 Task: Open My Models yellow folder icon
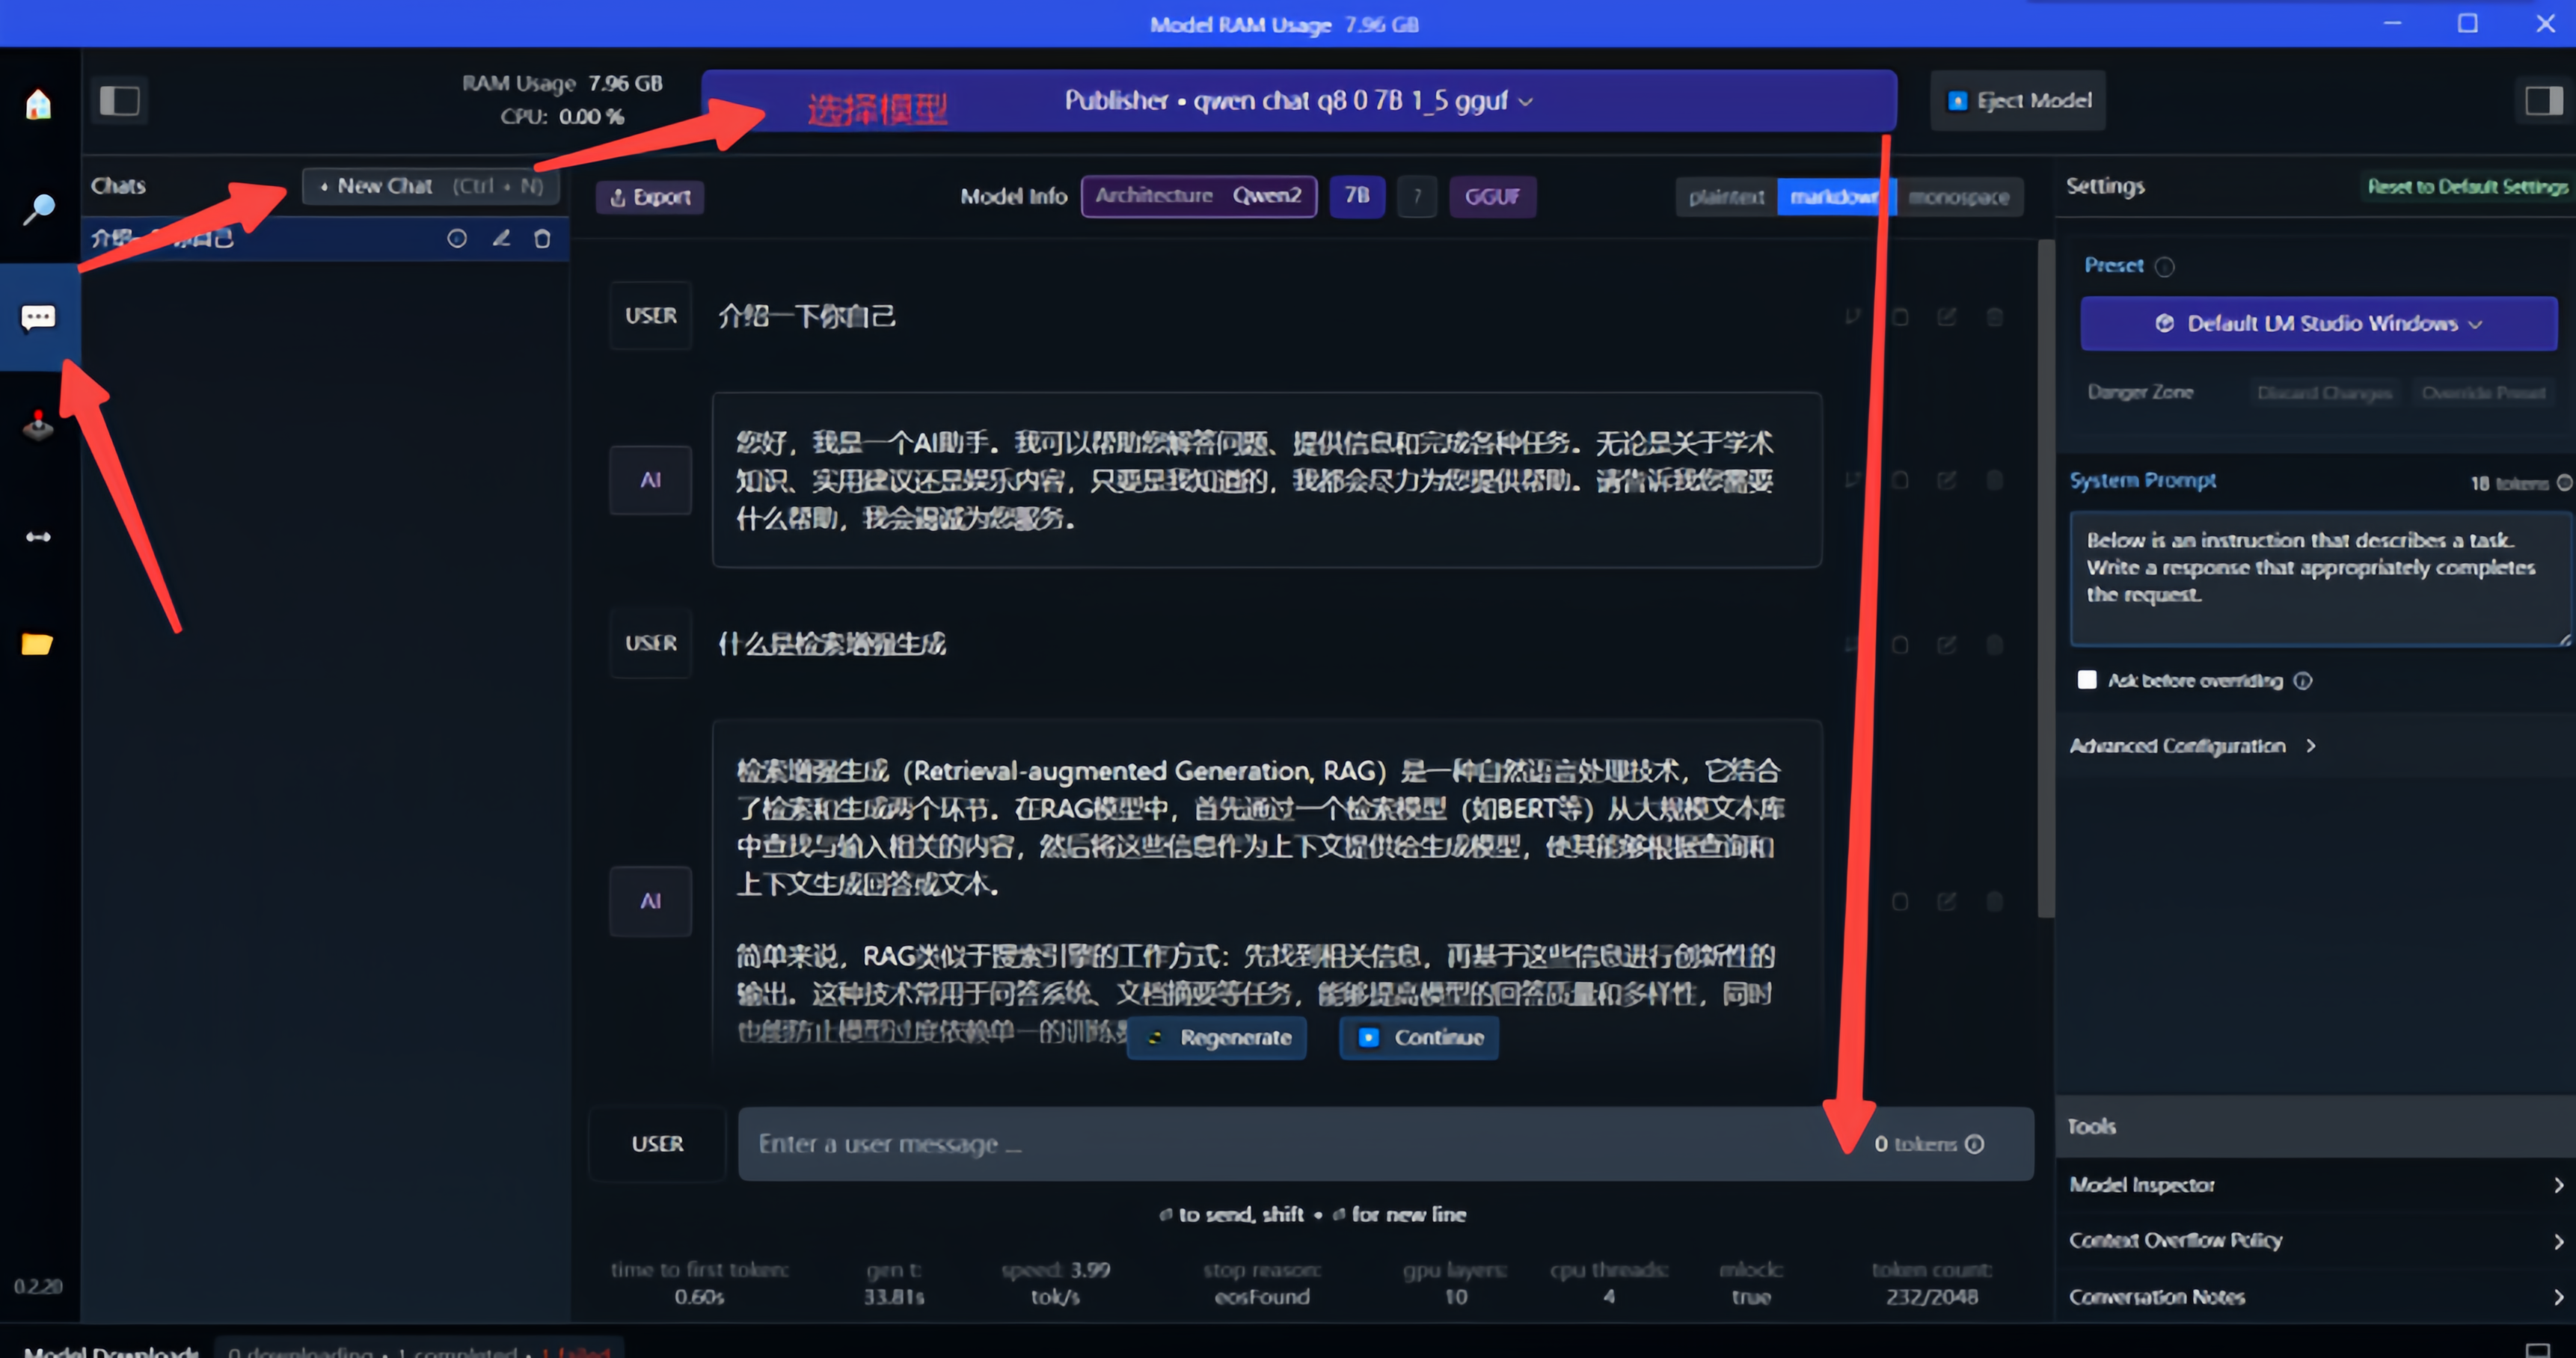pyautogui.click(x=38, y=644)
